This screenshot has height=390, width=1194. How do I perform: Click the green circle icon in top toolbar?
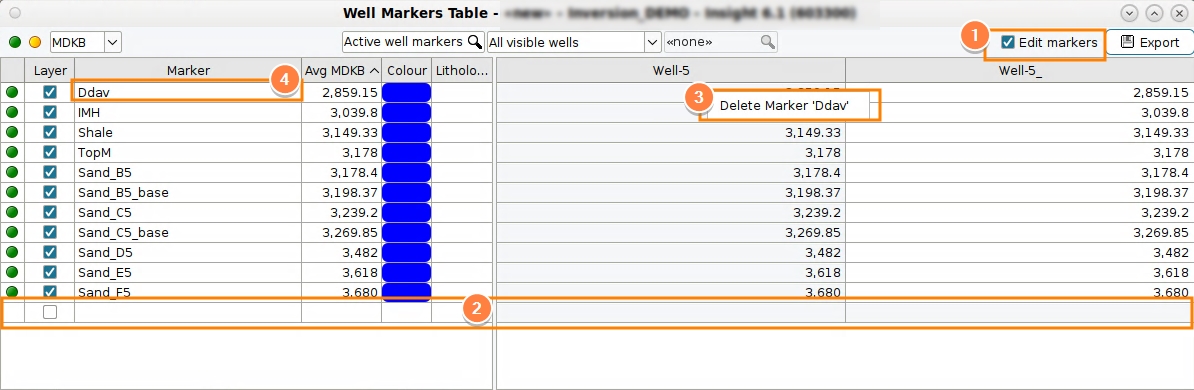coord(15,42)
